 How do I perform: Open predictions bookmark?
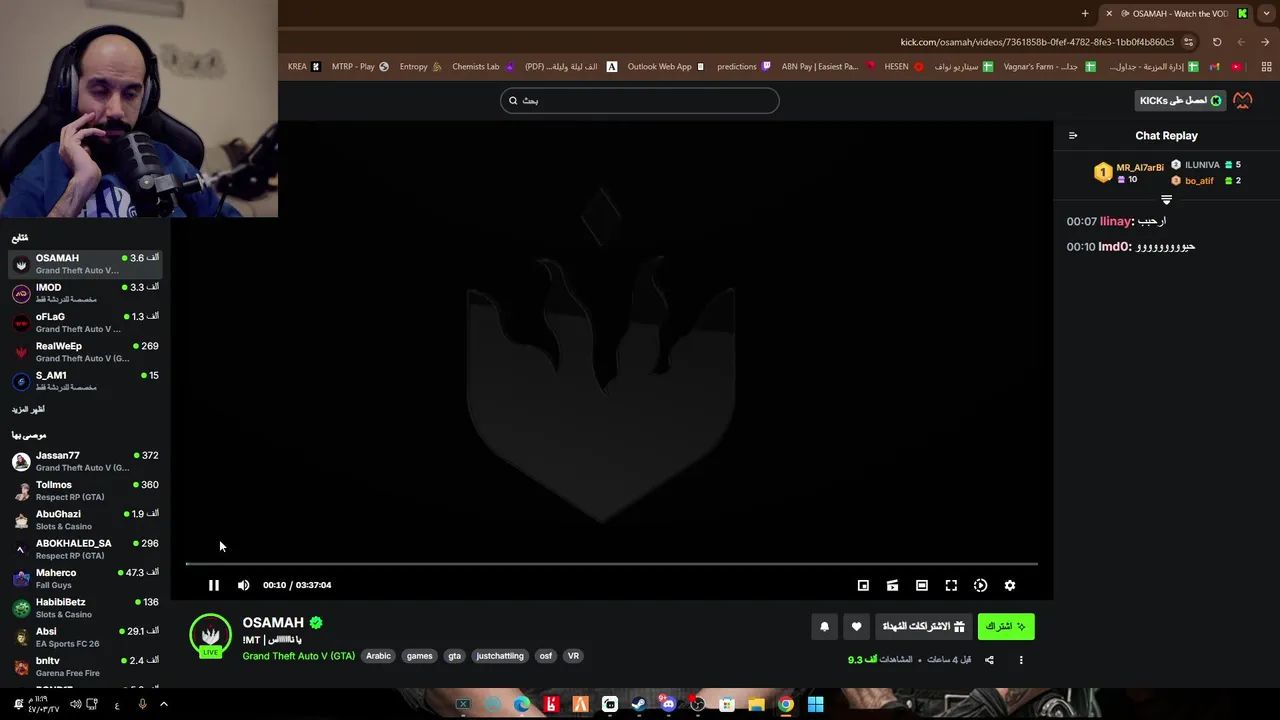point(744,67)
